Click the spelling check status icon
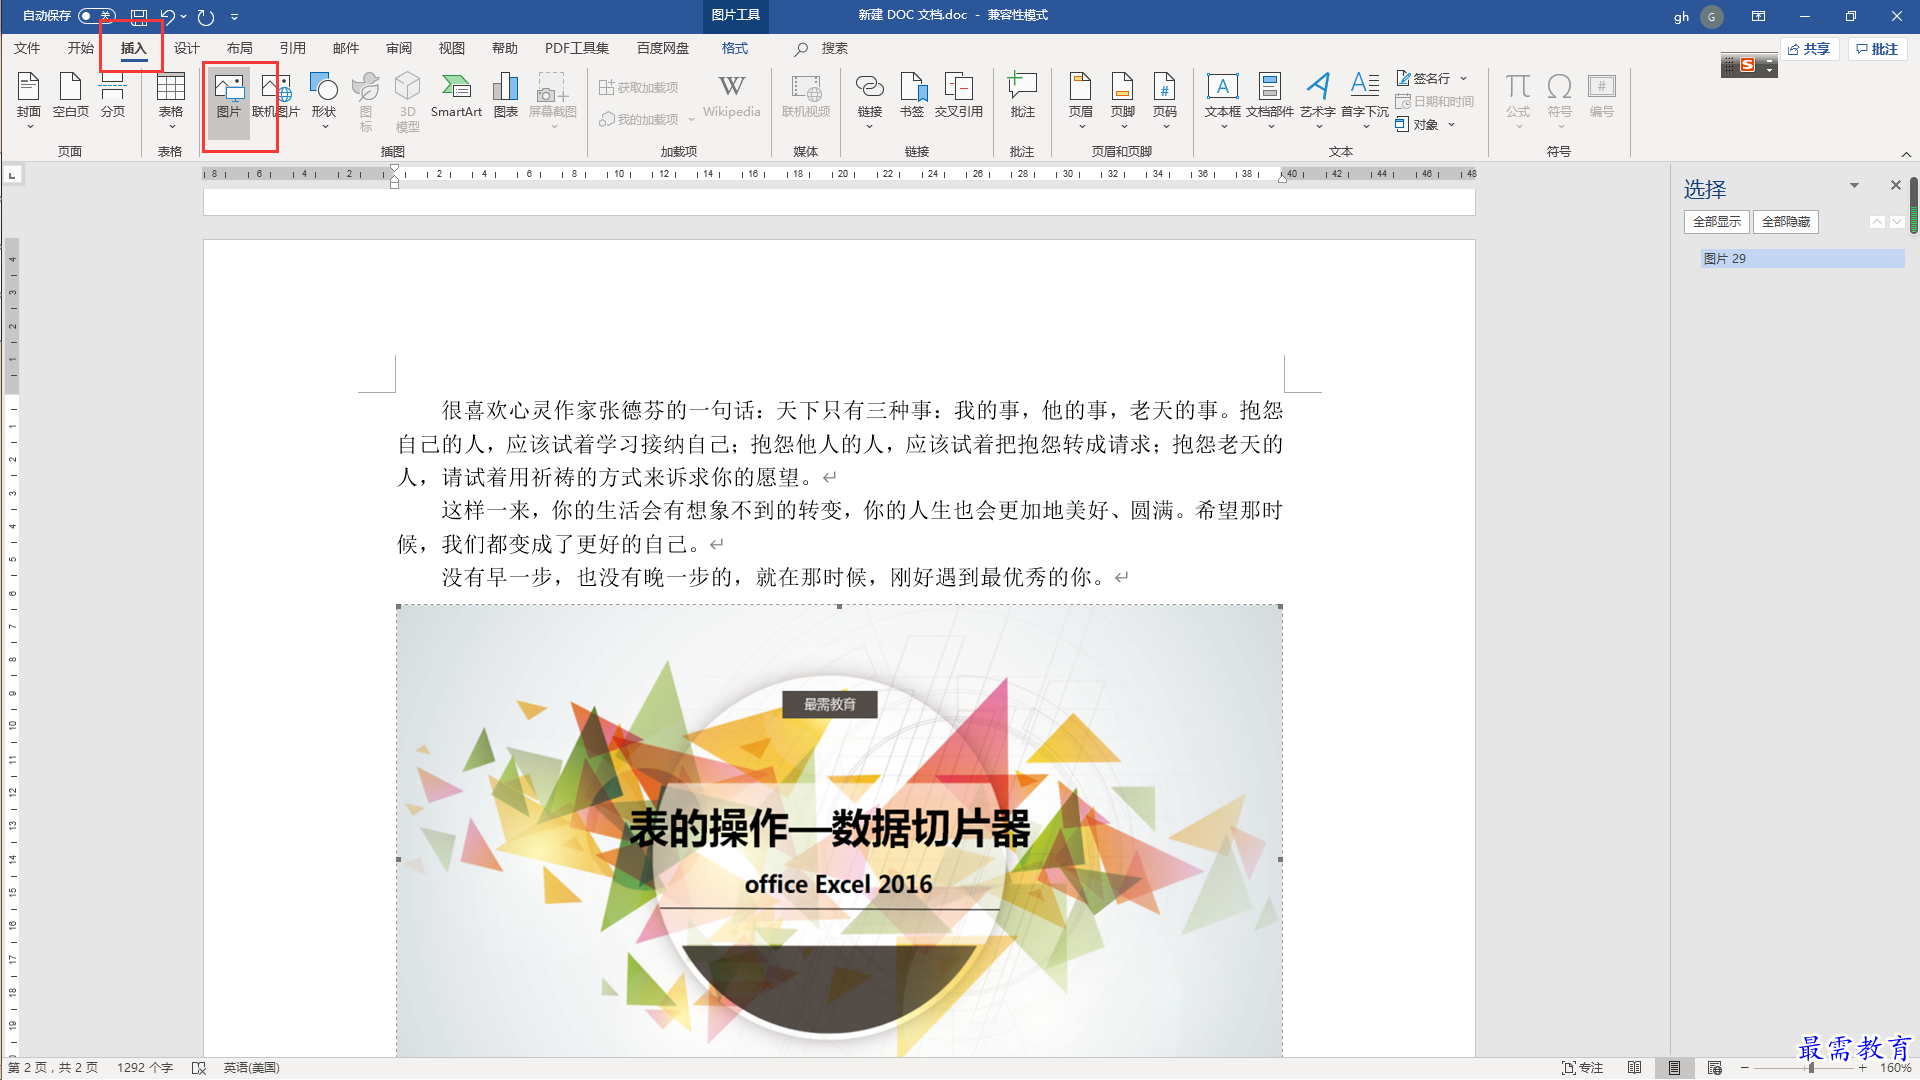This screenshot has height=1080, width=1920. [199, 1068]
